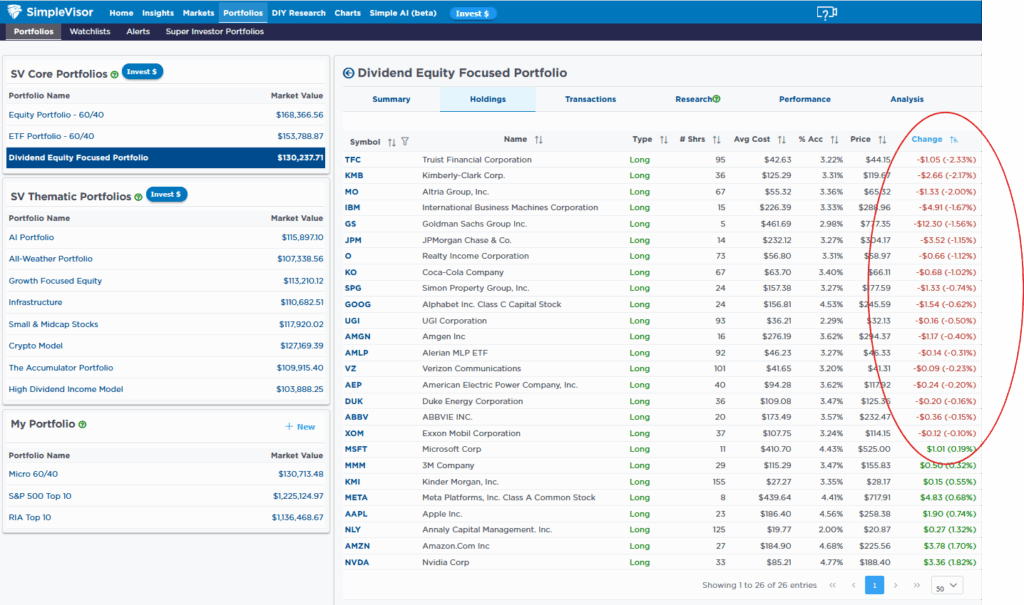Click the info icon beside My Portfolio
Viewport: 1024px width, 605px height.
pos(82,425)
